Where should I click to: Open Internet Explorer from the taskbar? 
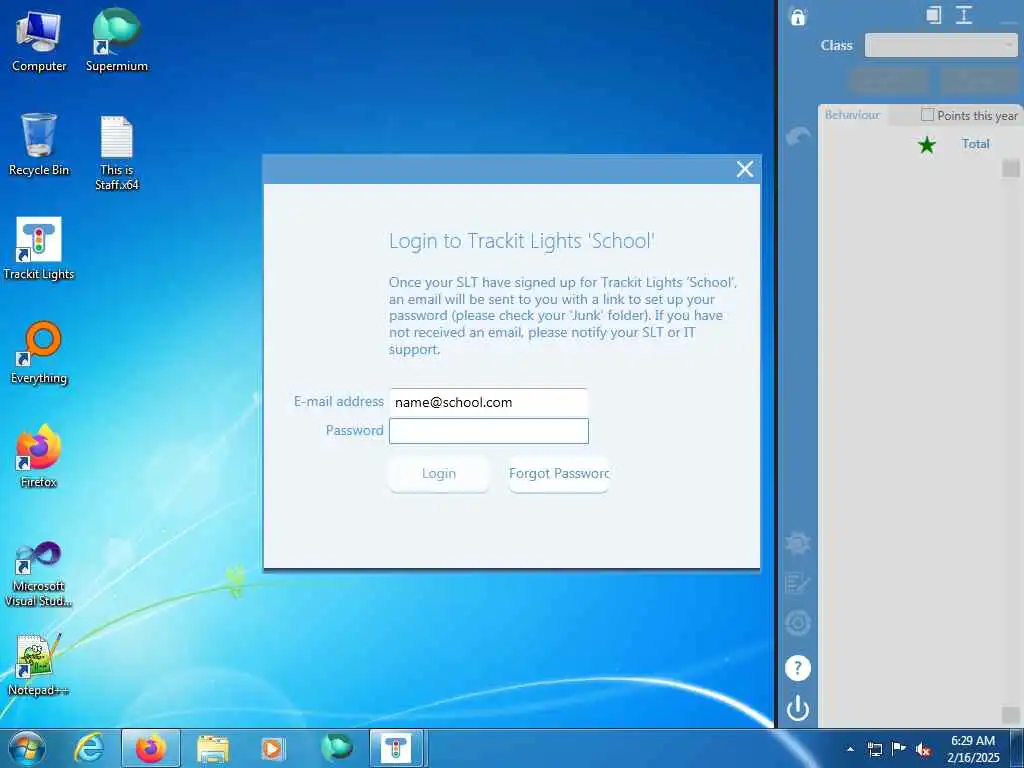(x=89, y=748)
